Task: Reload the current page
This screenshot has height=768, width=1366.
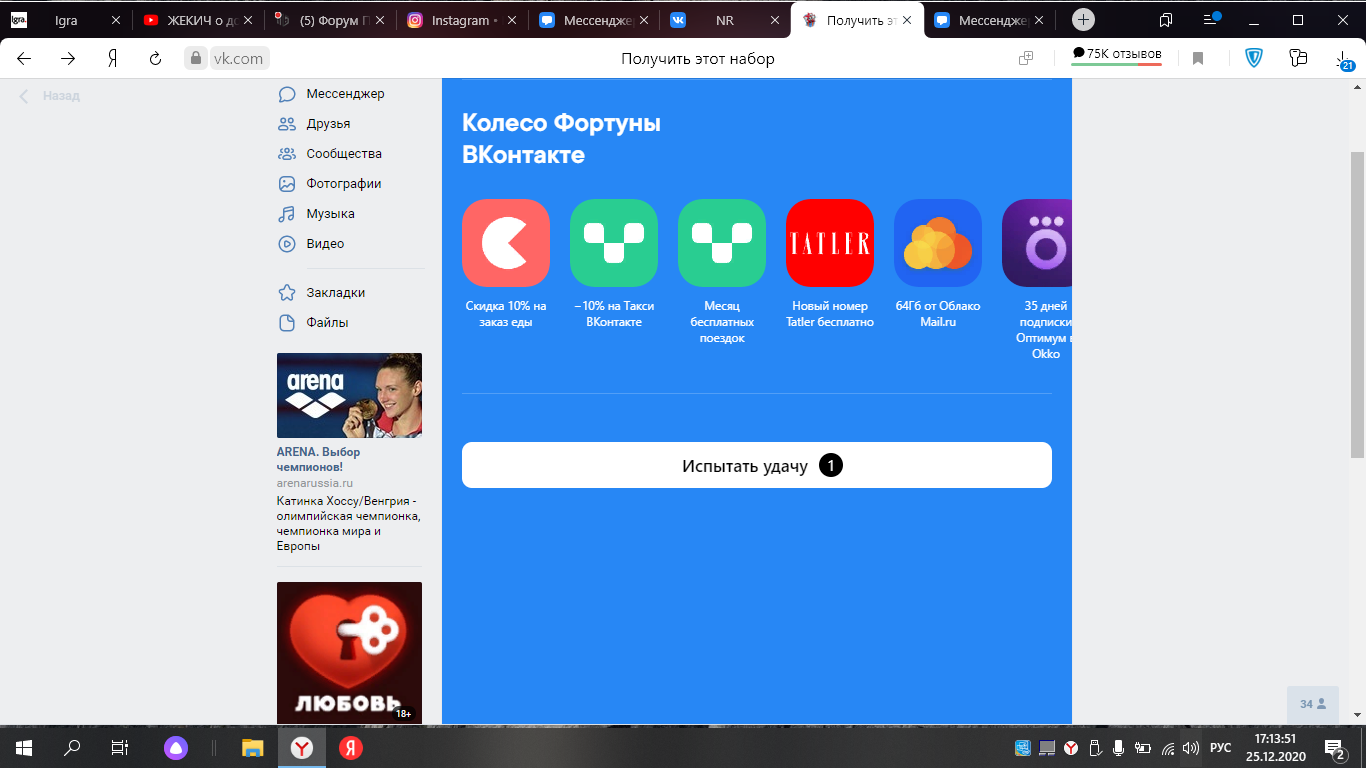Action: (155, 58)
